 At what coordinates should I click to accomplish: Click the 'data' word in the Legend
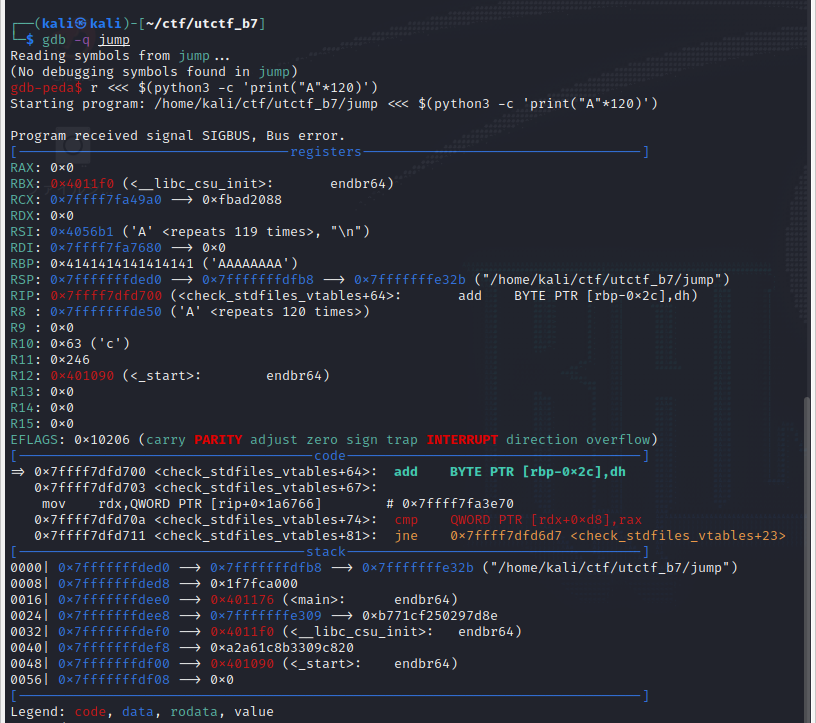(138, 712)
